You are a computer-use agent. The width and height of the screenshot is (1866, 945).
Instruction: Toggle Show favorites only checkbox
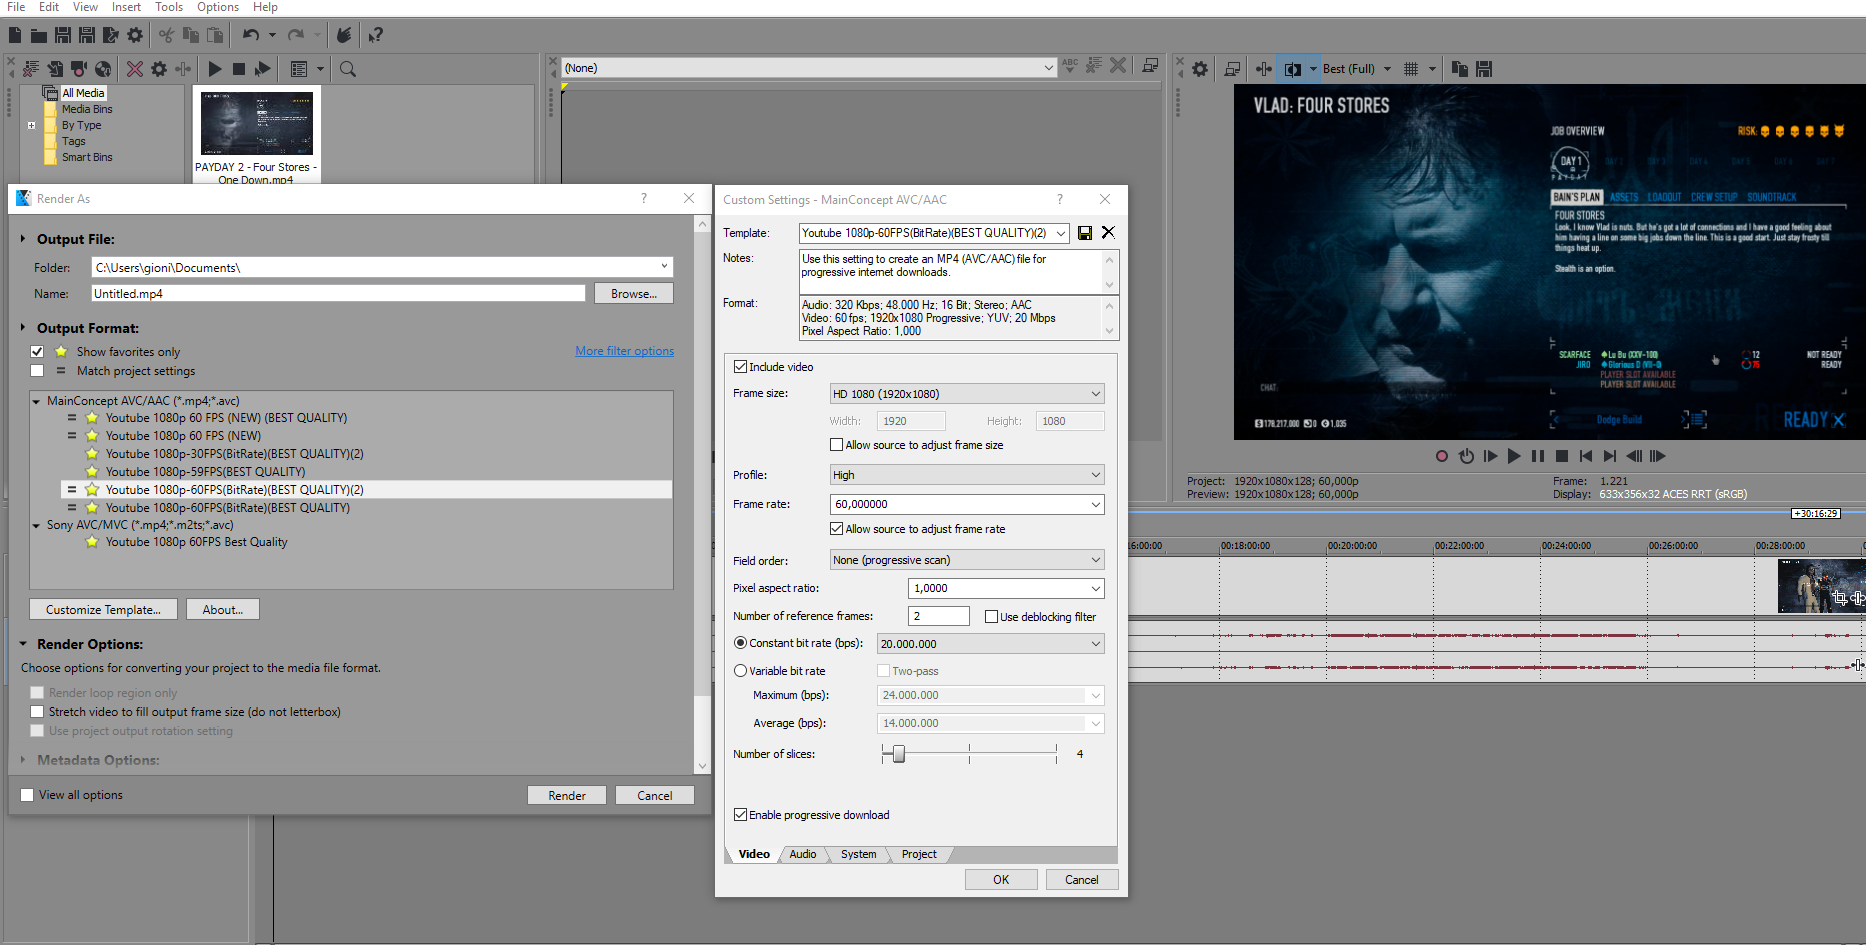pyautogui.click(x=37, y=352)
